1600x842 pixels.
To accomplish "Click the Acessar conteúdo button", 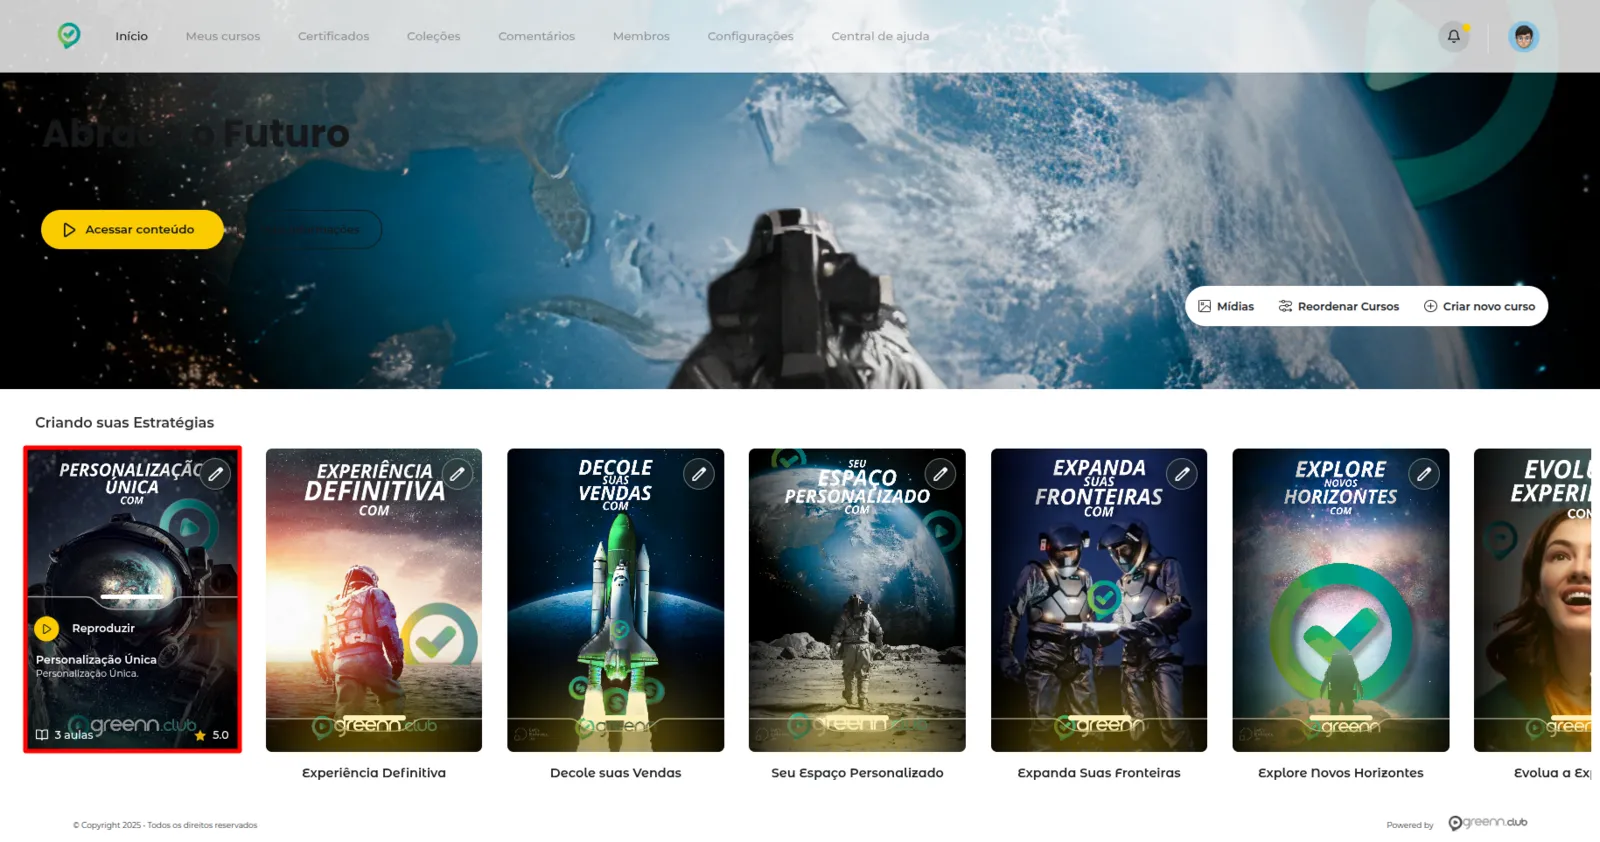I will click(x=132, y=229).
